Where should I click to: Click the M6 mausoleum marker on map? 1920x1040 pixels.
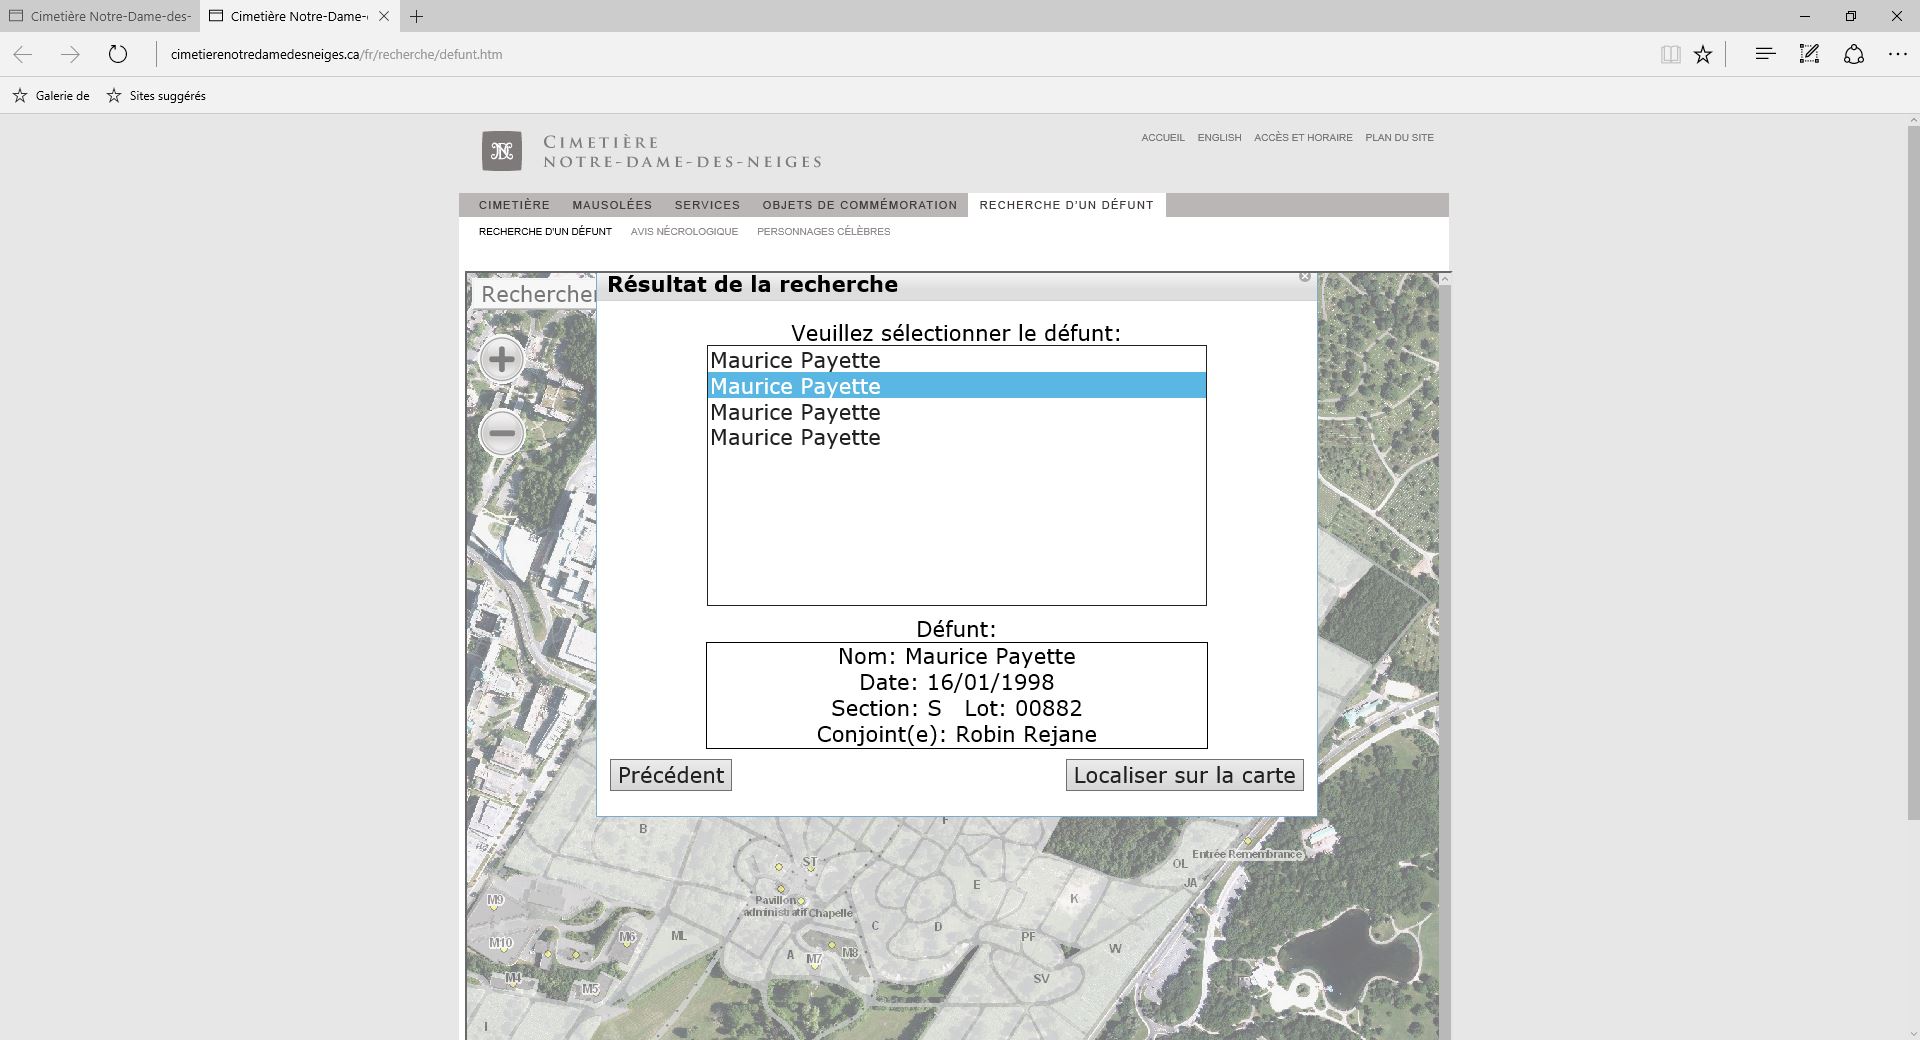tap(627, 937)
